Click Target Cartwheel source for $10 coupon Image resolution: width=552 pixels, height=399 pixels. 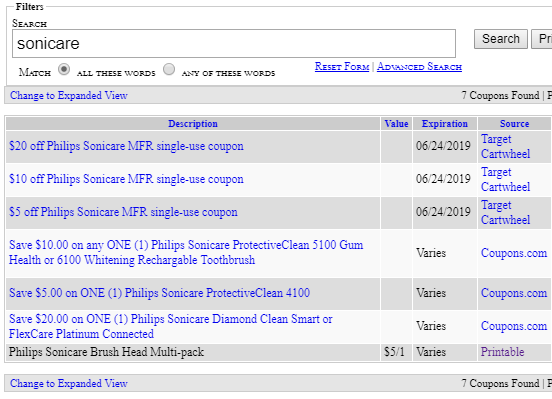[x=506, y=180]
